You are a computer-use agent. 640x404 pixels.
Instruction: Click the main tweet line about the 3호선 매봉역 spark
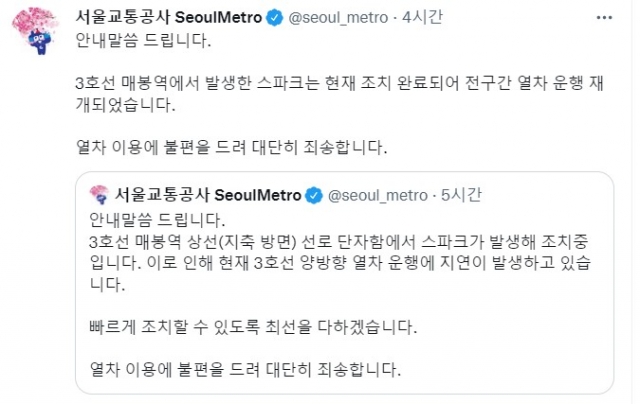tap(340, 83)
